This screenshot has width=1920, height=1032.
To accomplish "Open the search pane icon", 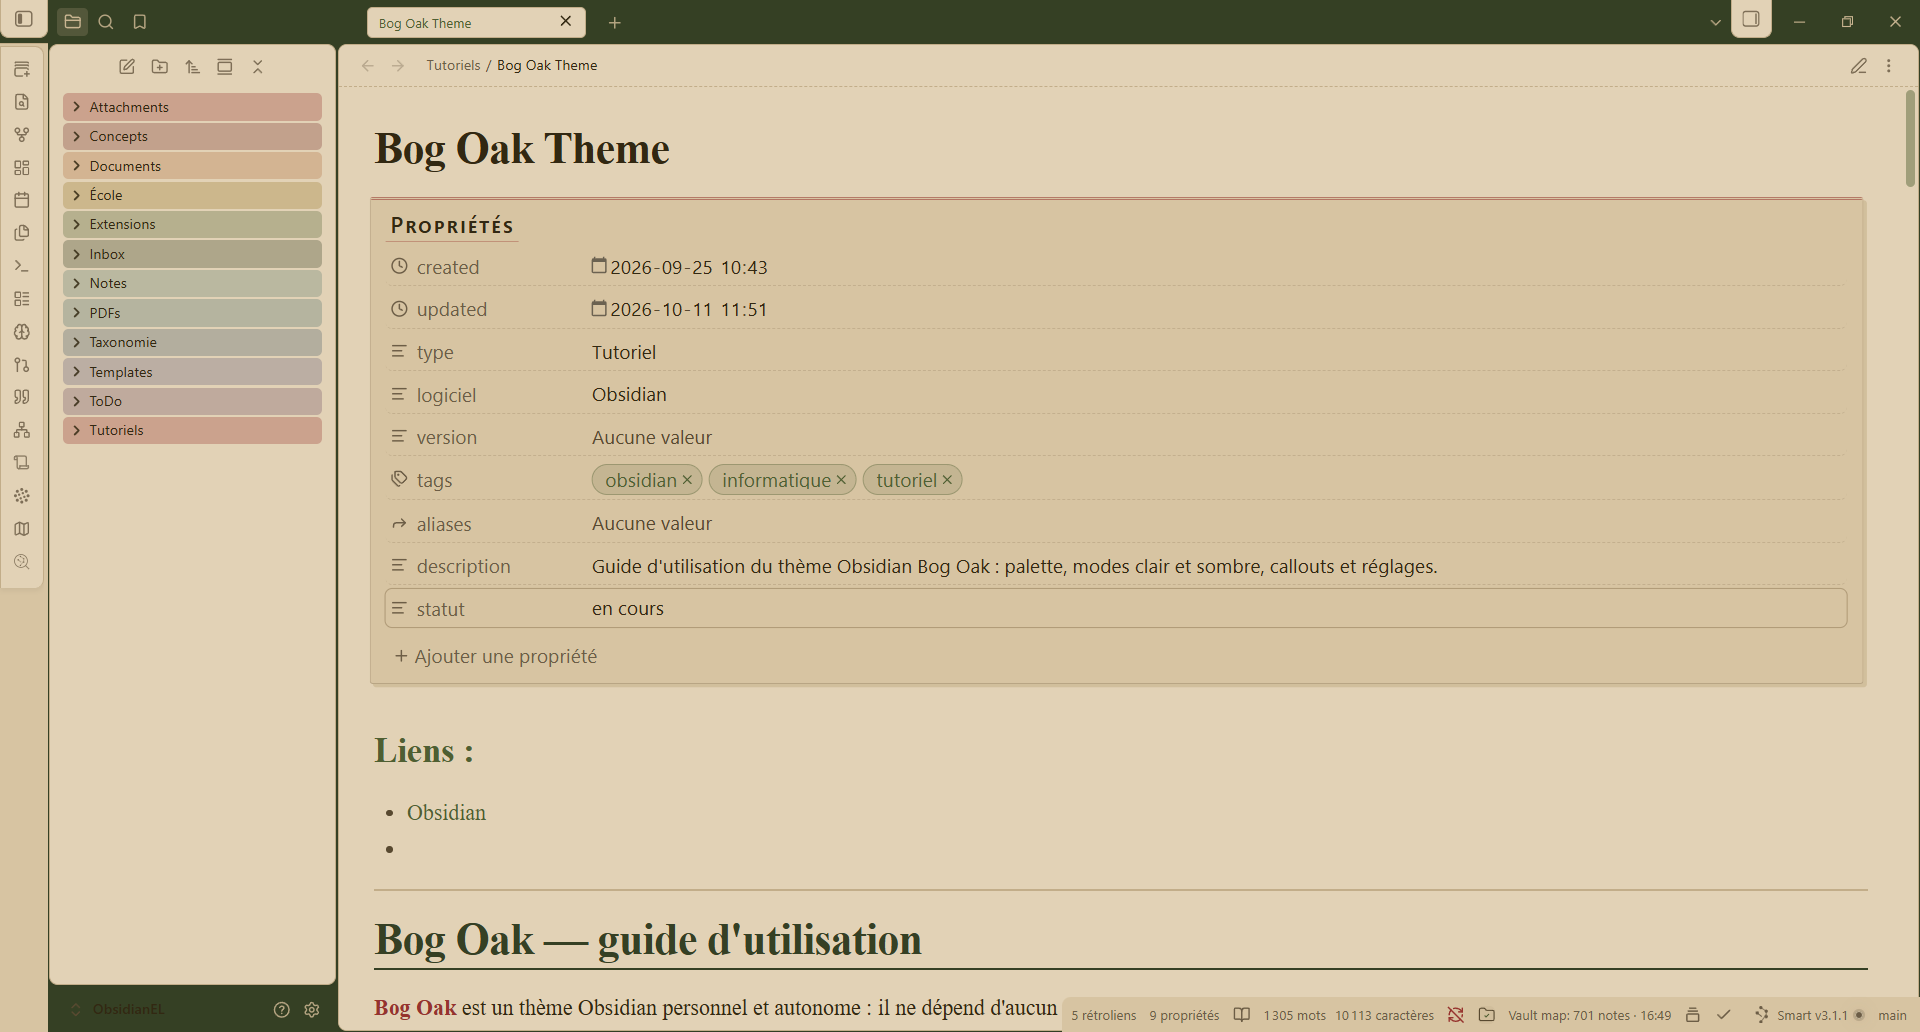I will [x=106, y=22].
